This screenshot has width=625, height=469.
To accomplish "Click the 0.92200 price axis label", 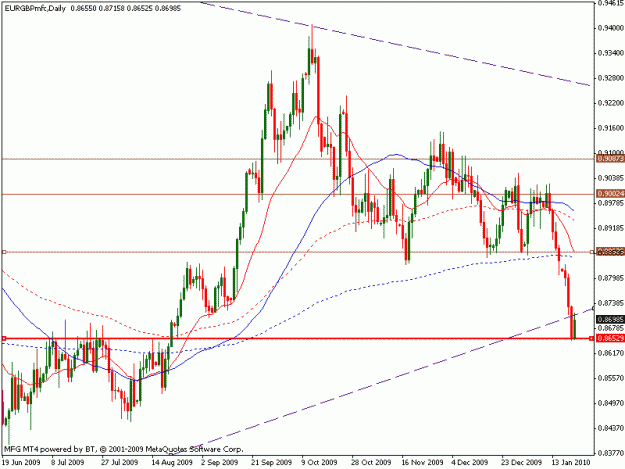I will pyautogui.click(x=611, y=103).
